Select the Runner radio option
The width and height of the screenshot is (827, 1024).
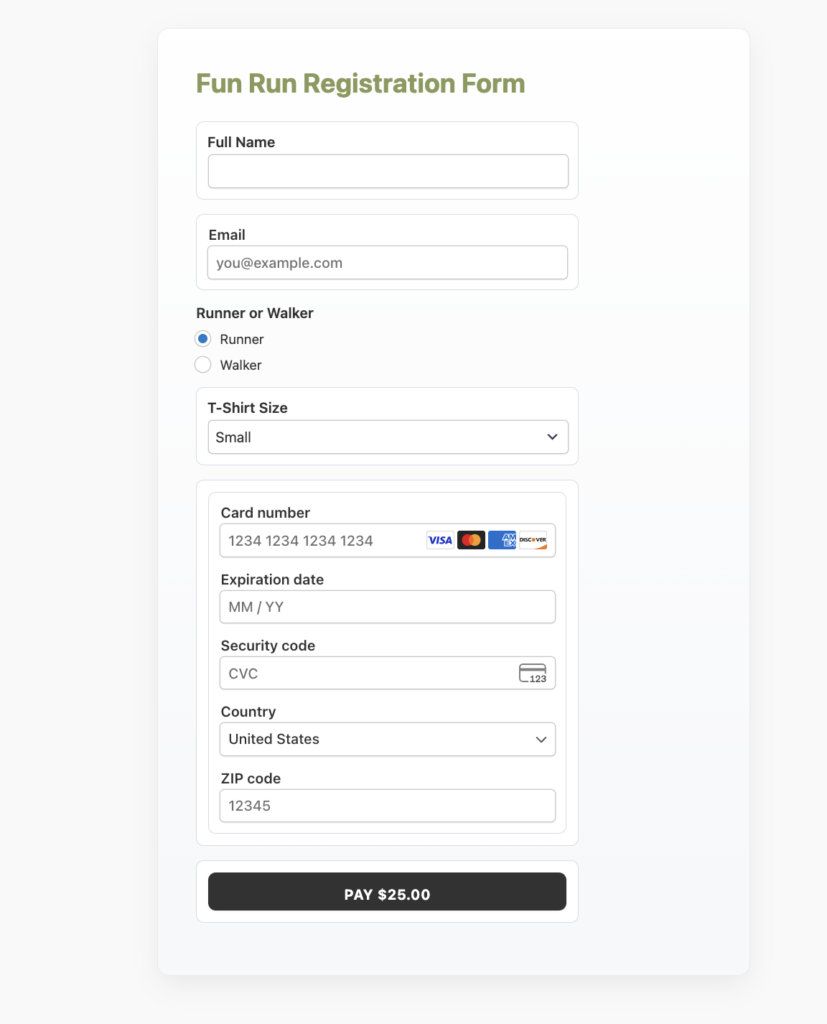pyautogui.click(x=203, y=339)
